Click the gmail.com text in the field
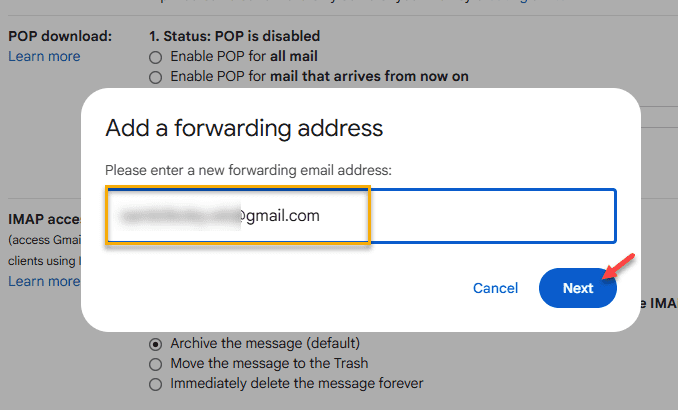Image resolution: width=678 pixels, height=410 pixels. pos(283,215)
